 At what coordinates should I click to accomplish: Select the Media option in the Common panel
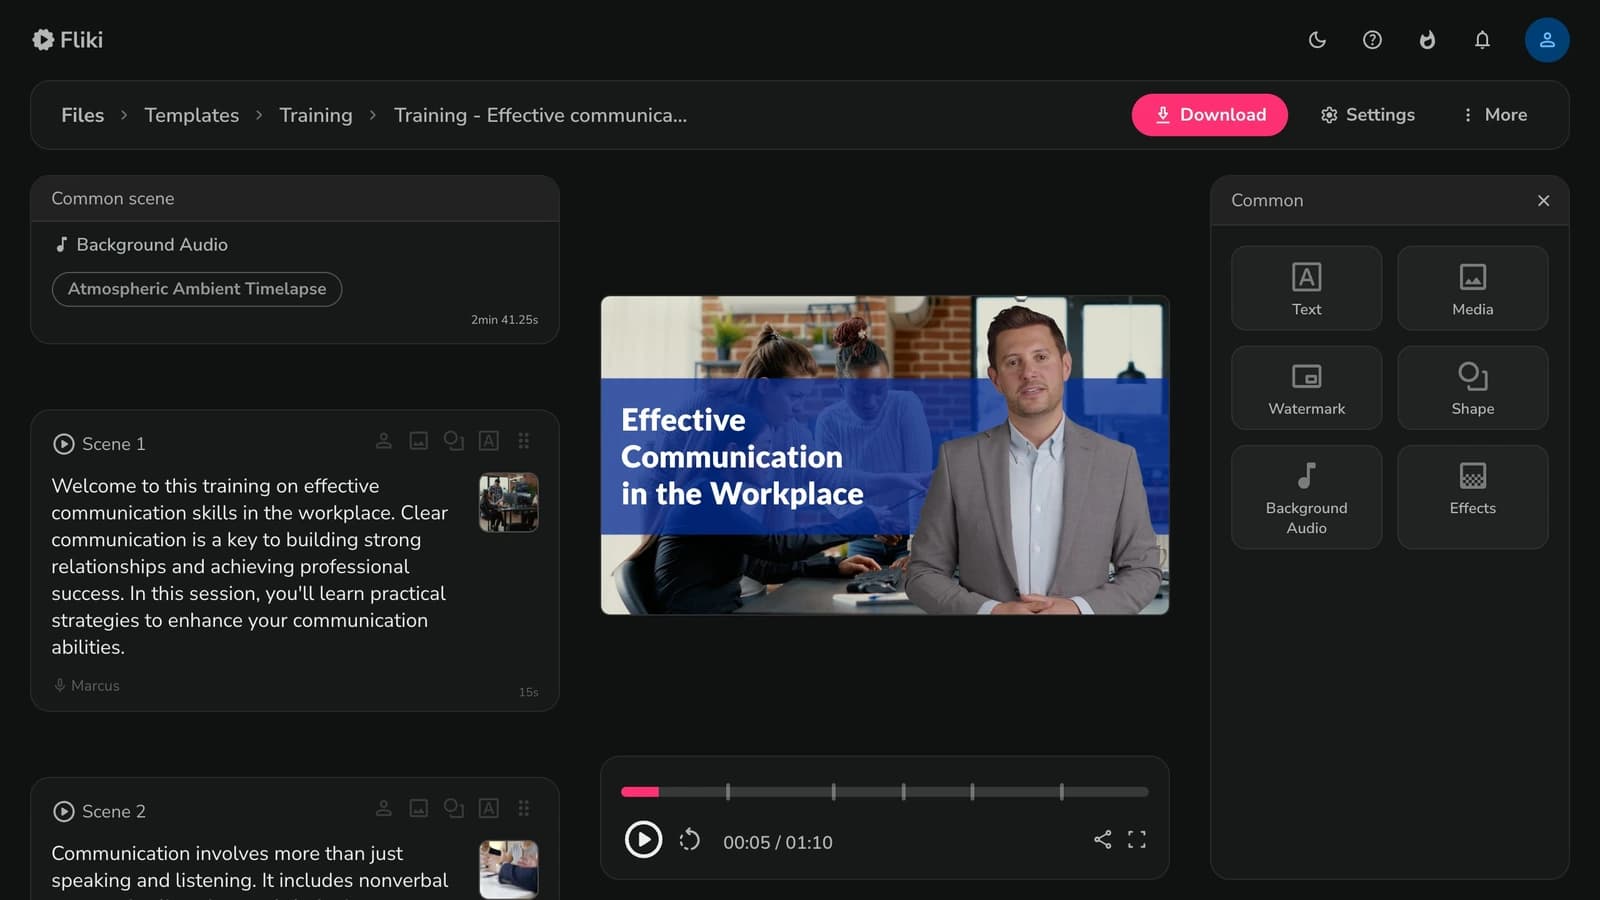1472,288
